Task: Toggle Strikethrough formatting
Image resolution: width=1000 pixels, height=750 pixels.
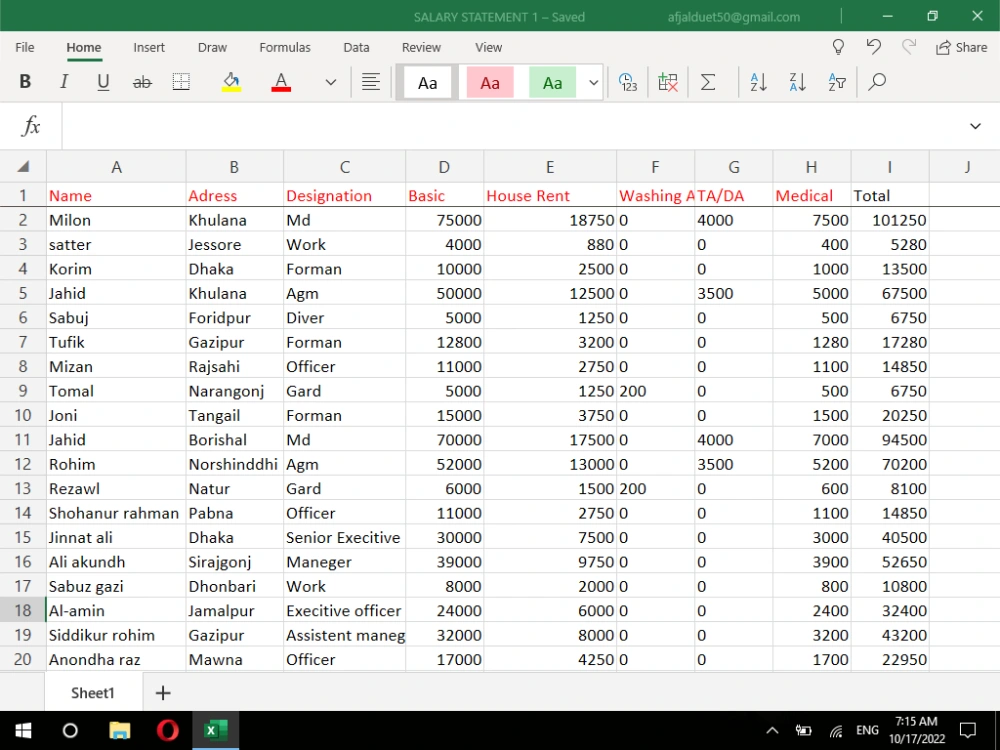Action: click(142, 82)
